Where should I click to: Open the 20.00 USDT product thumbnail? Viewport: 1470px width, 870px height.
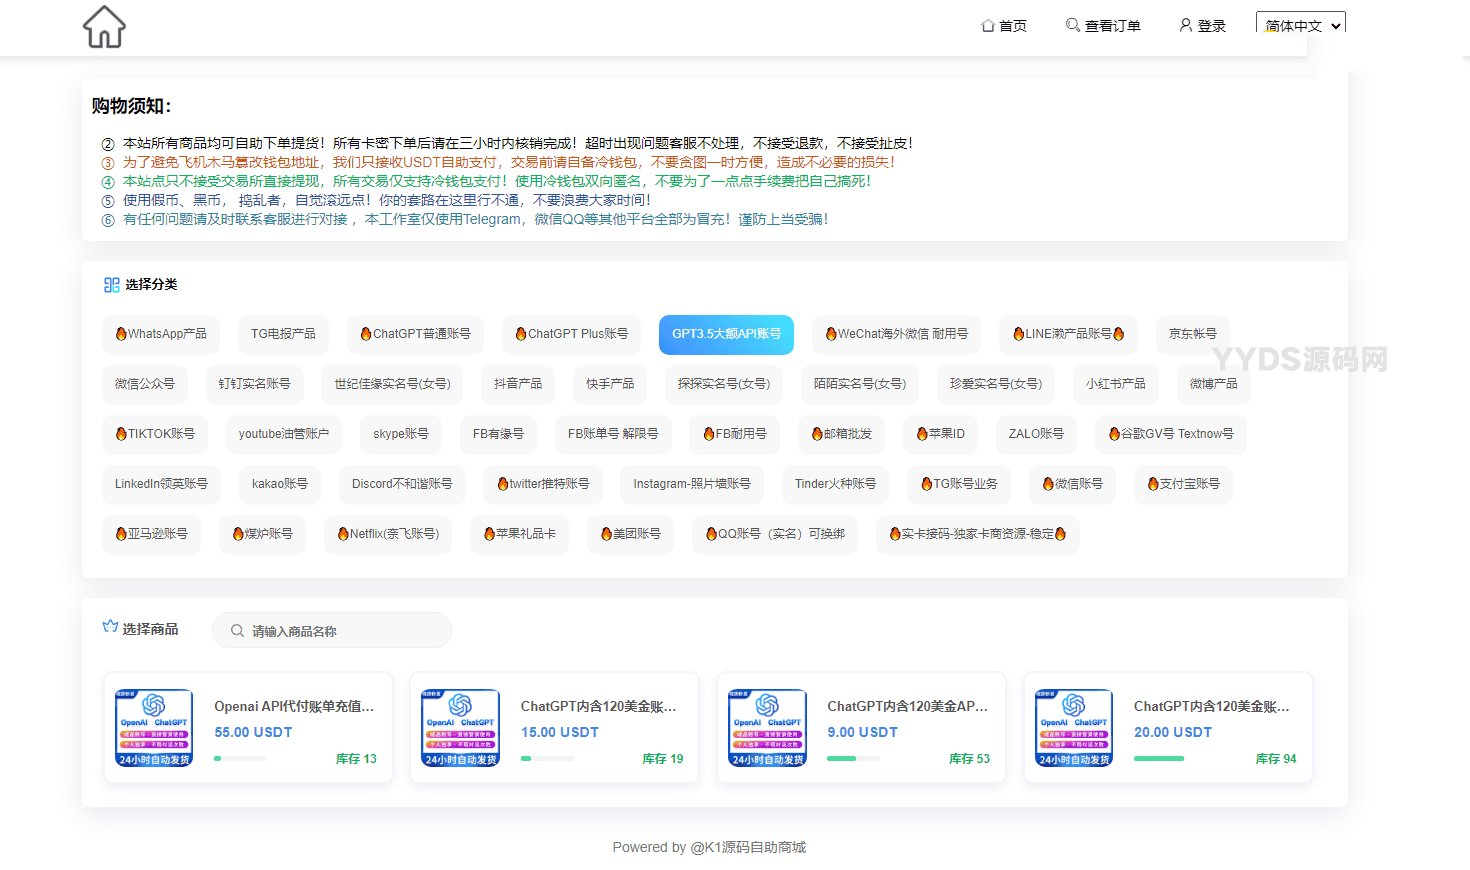(1074, 728)
